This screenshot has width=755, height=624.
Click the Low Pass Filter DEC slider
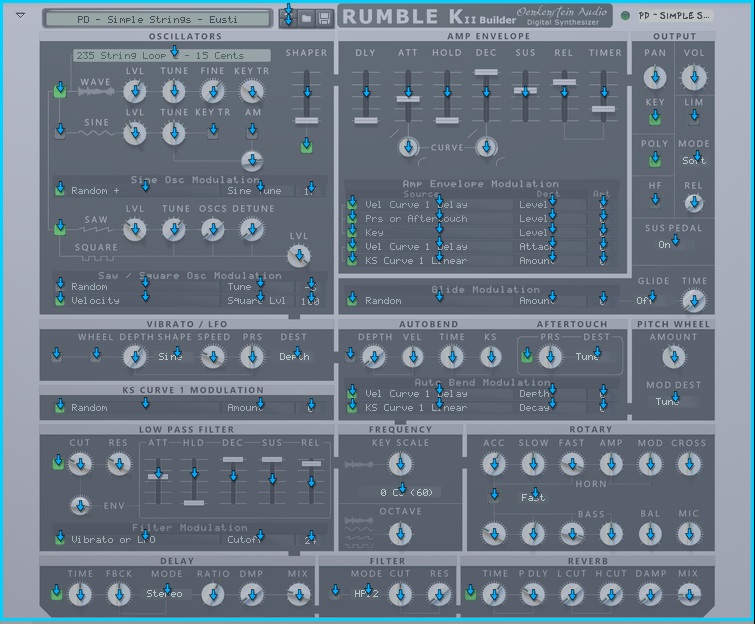[233, 480]
